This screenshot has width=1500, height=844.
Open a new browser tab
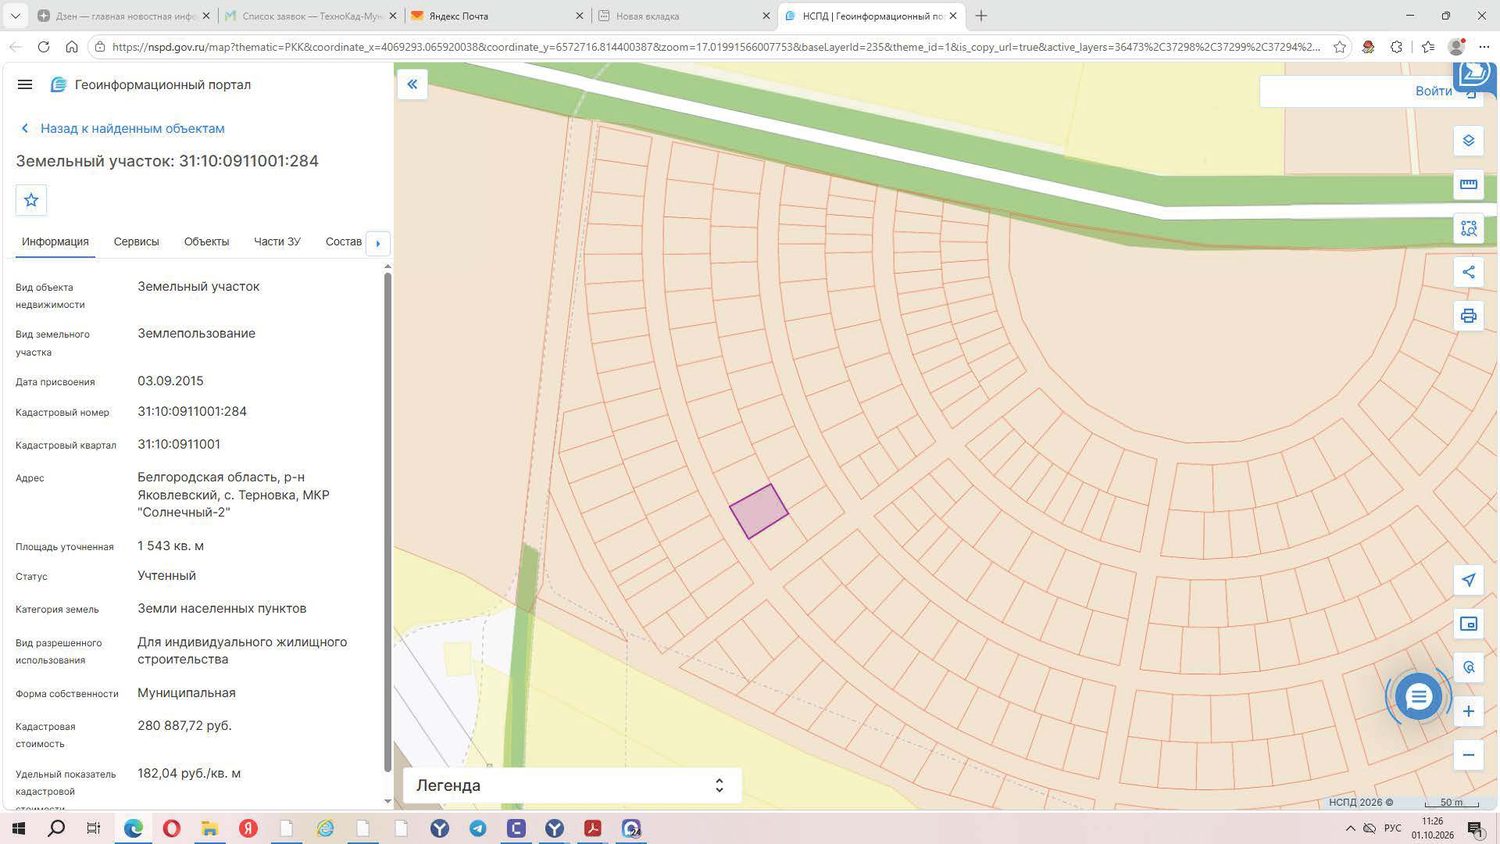pos(981,16)
